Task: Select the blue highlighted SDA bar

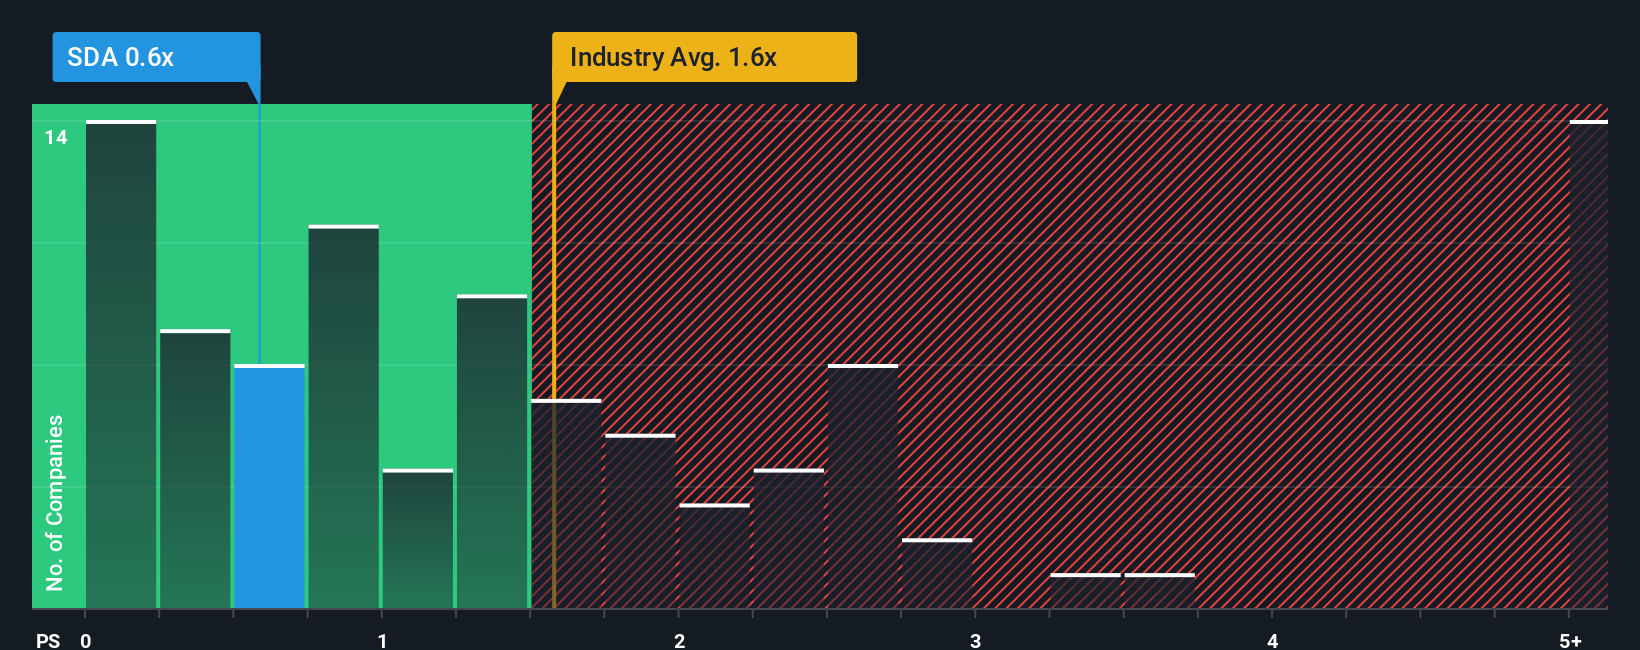Action: (x=269, y=486)
